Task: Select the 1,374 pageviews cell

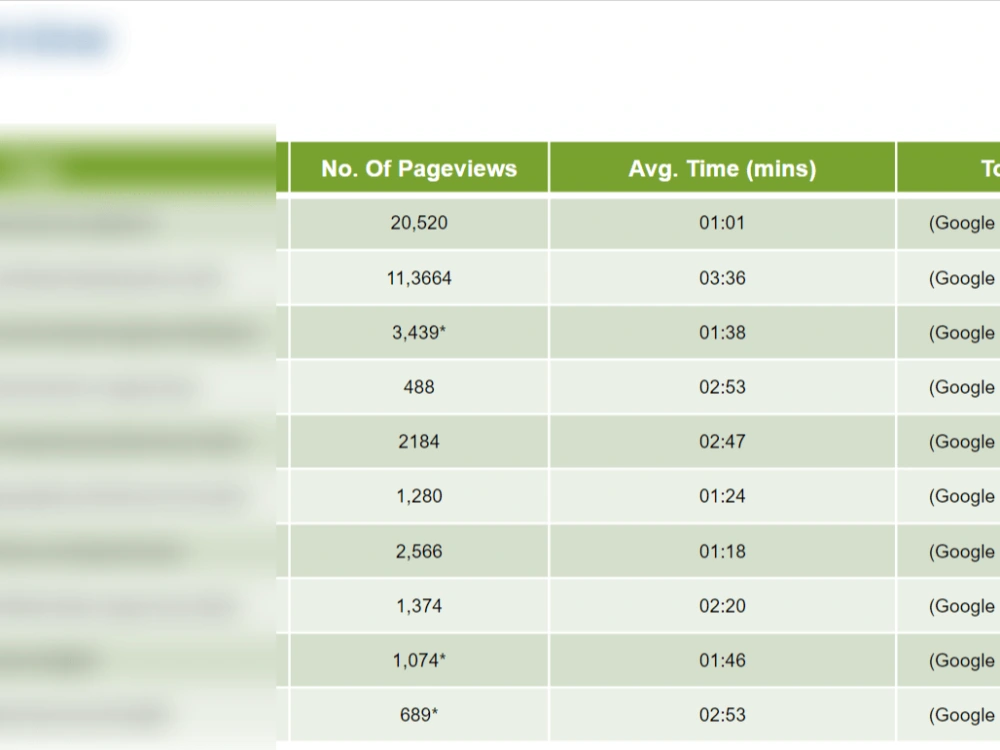Action: [x=419, y=606]
